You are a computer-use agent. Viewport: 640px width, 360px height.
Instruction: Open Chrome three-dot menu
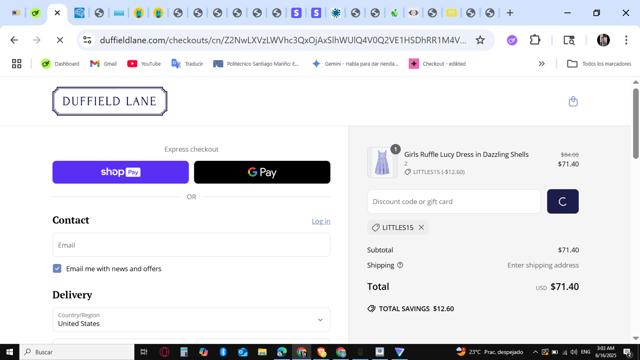tap(626, 40)
